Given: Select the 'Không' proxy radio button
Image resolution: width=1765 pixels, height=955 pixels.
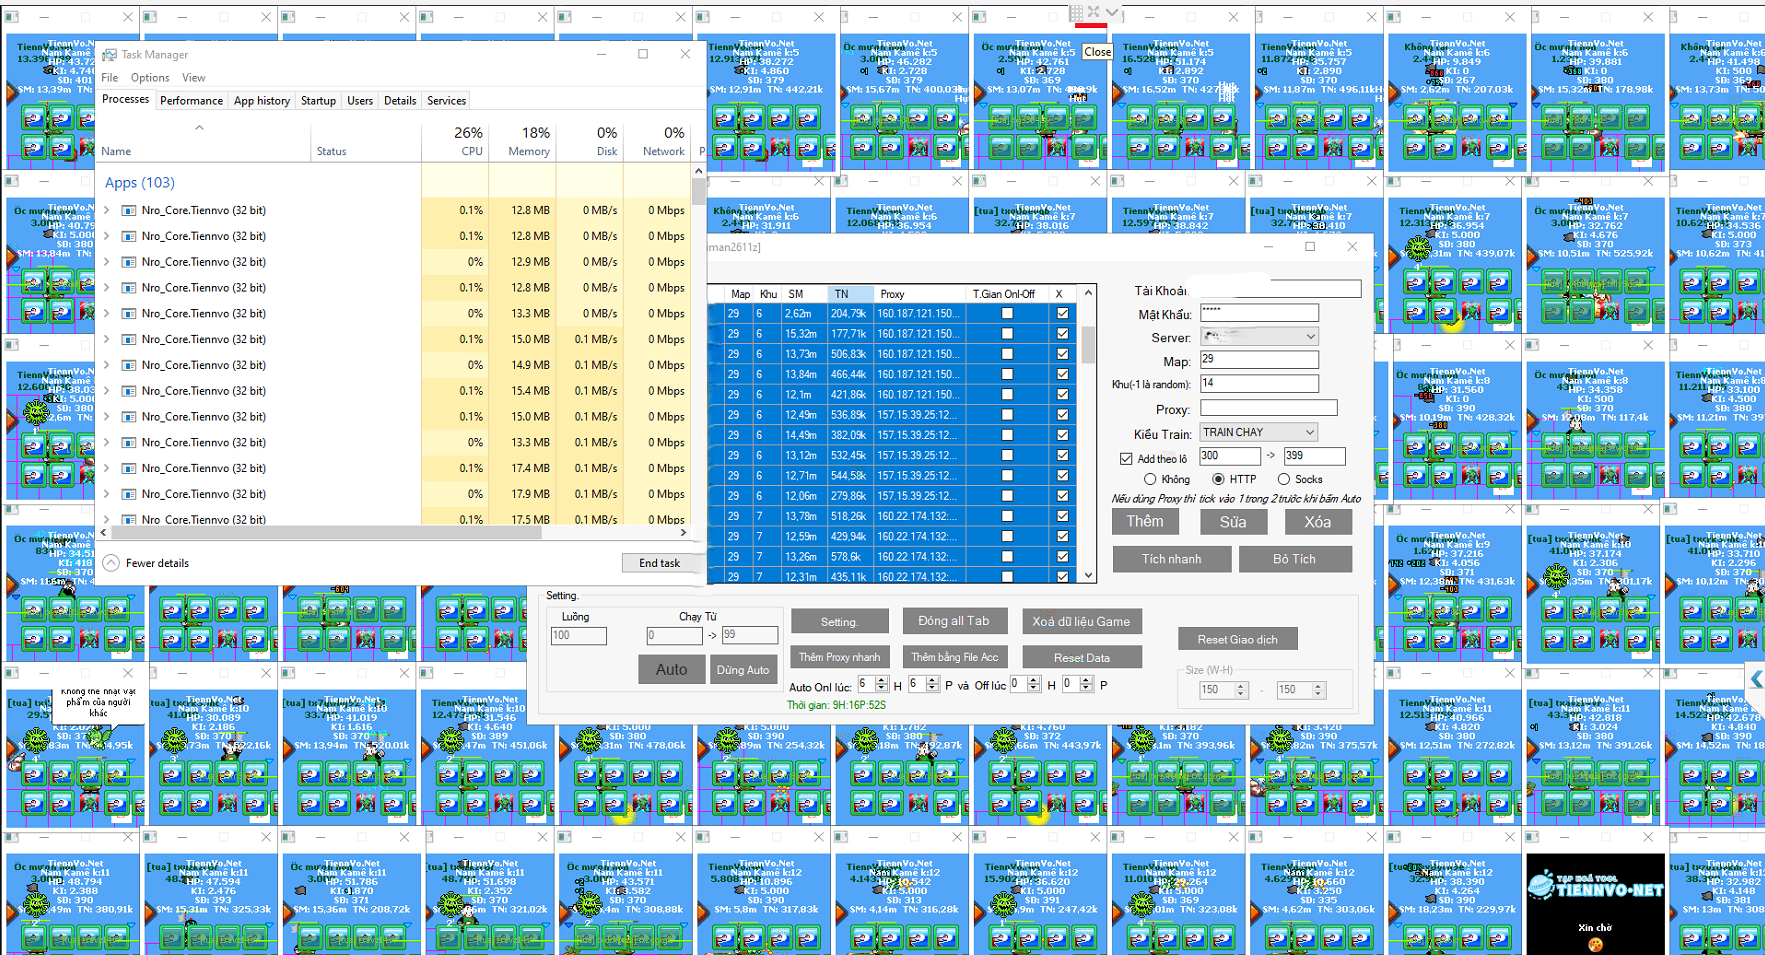Looking at the screenshot, I should 1150,480.
